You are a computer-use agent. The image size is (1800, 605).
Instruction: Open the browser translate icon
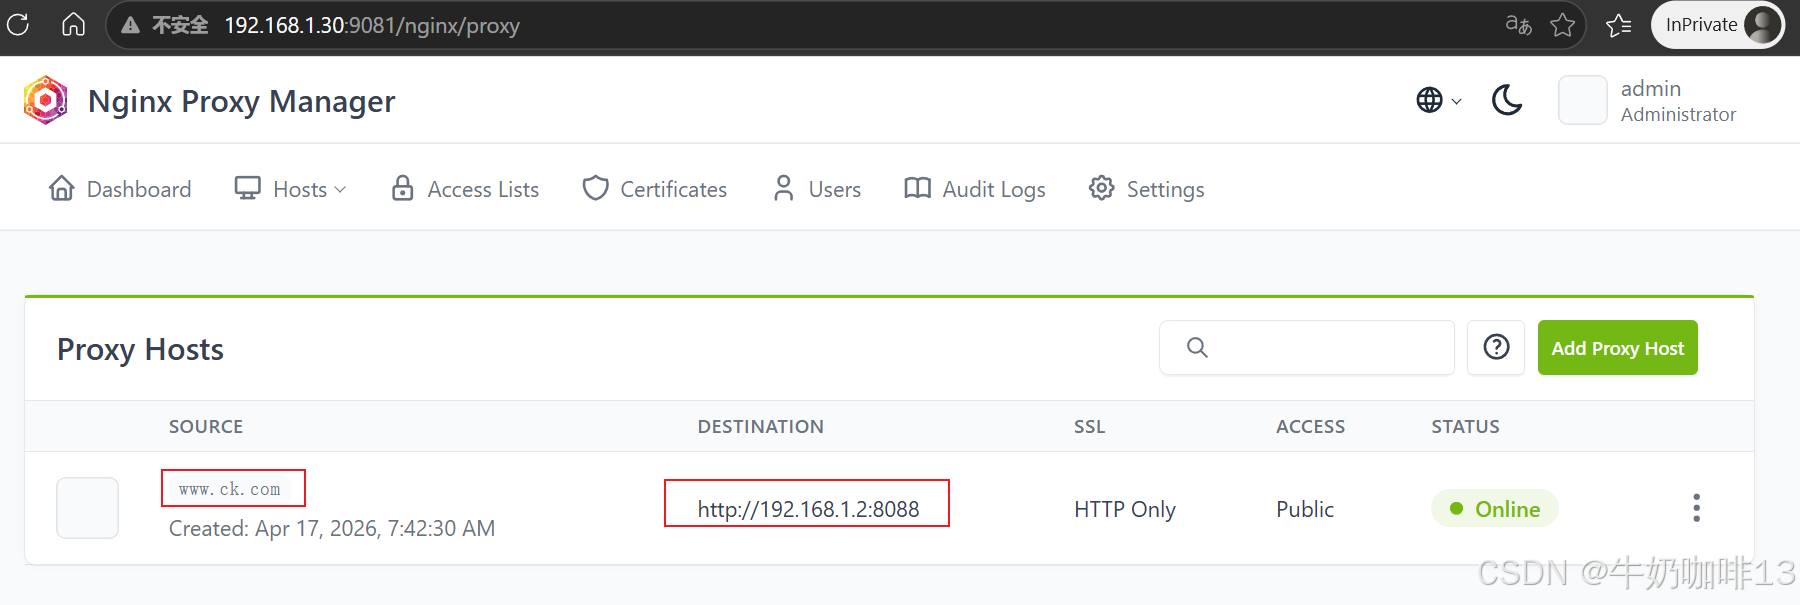click(1518, 25)
